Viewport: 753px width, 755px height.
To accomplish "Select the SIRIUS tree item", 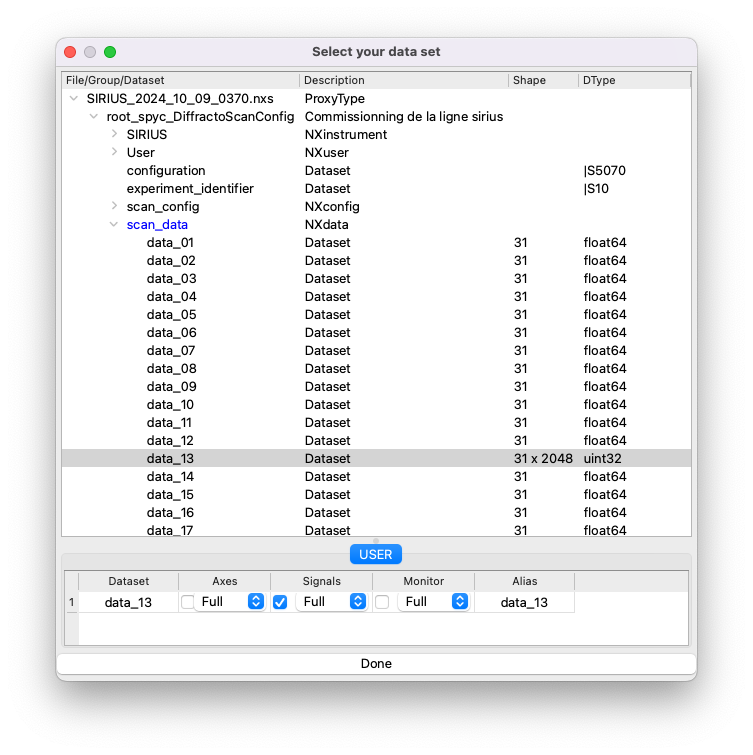I will [x=147, y=135].
